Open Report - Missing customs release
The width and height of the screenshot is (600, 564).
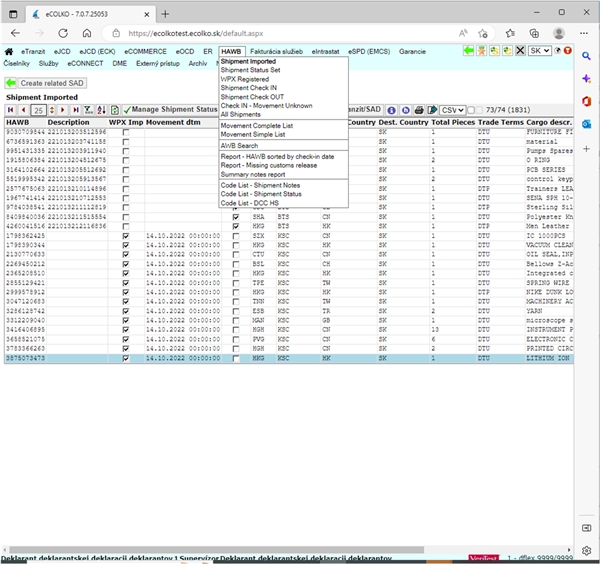coord(269,165)
